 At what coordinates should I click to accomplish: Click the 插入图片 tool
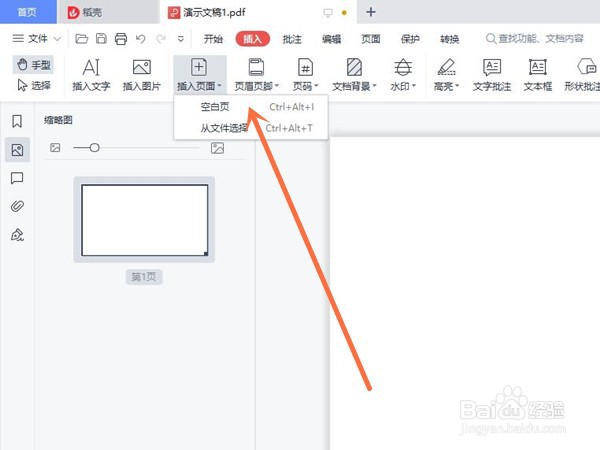click(142, 75)
